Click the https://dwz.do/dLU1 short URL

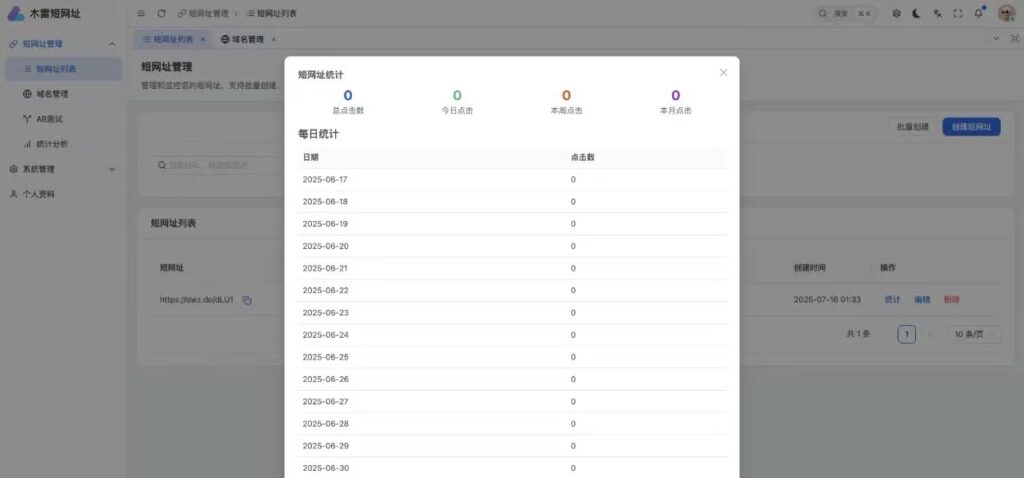click(197, 300)
